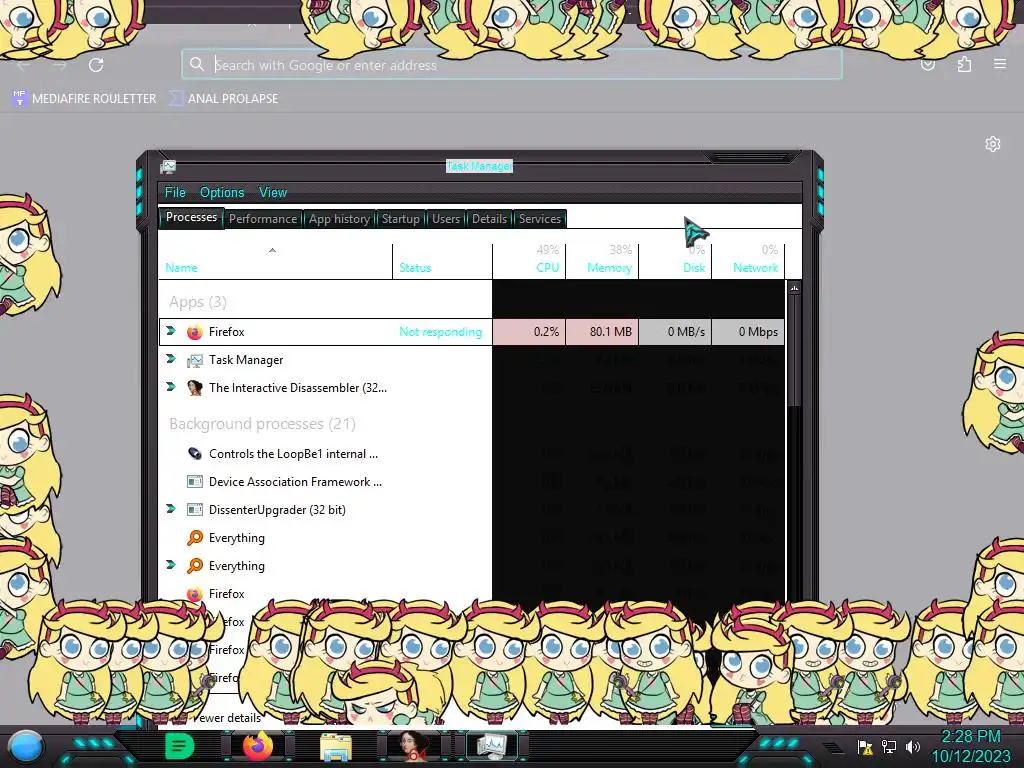Sort processes by Network column
This screenshot has height=768, width=1024.
click(748, 261)
